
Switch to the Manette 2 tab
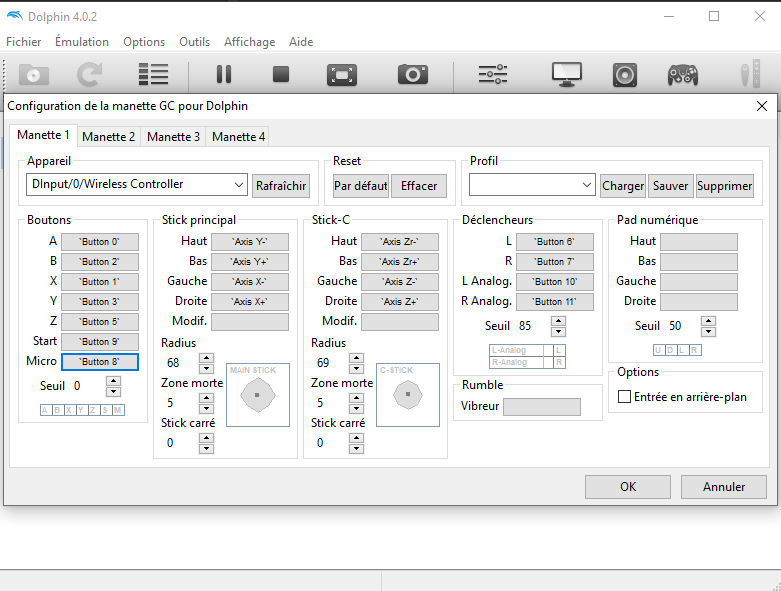coord(108,137)
